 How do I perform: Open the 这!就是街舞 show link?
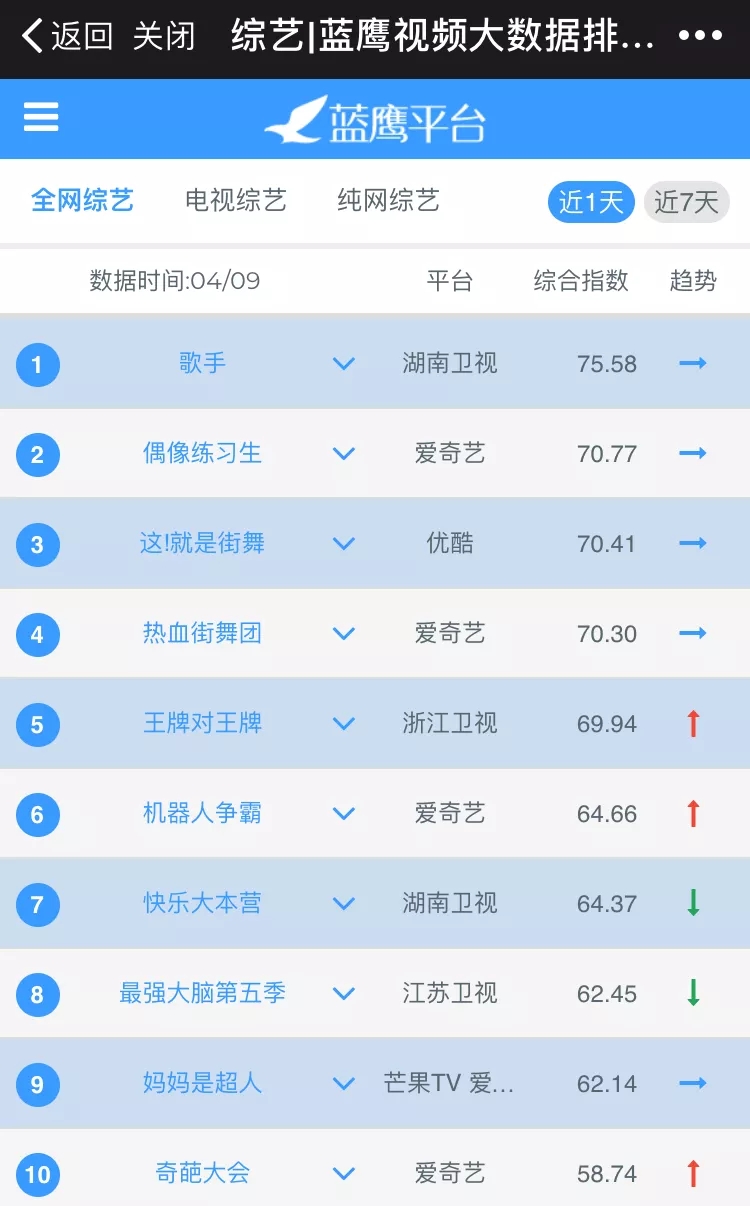point(202,543)
